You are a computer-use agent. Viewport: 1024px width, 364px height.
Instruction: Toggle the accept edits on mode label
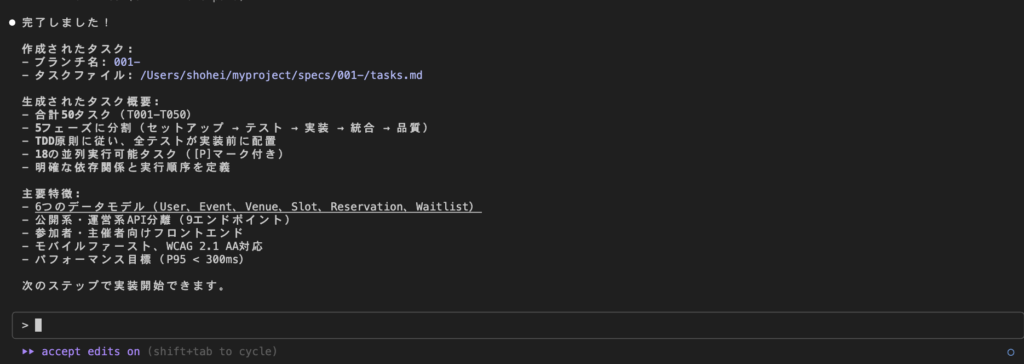coord(91,352)
